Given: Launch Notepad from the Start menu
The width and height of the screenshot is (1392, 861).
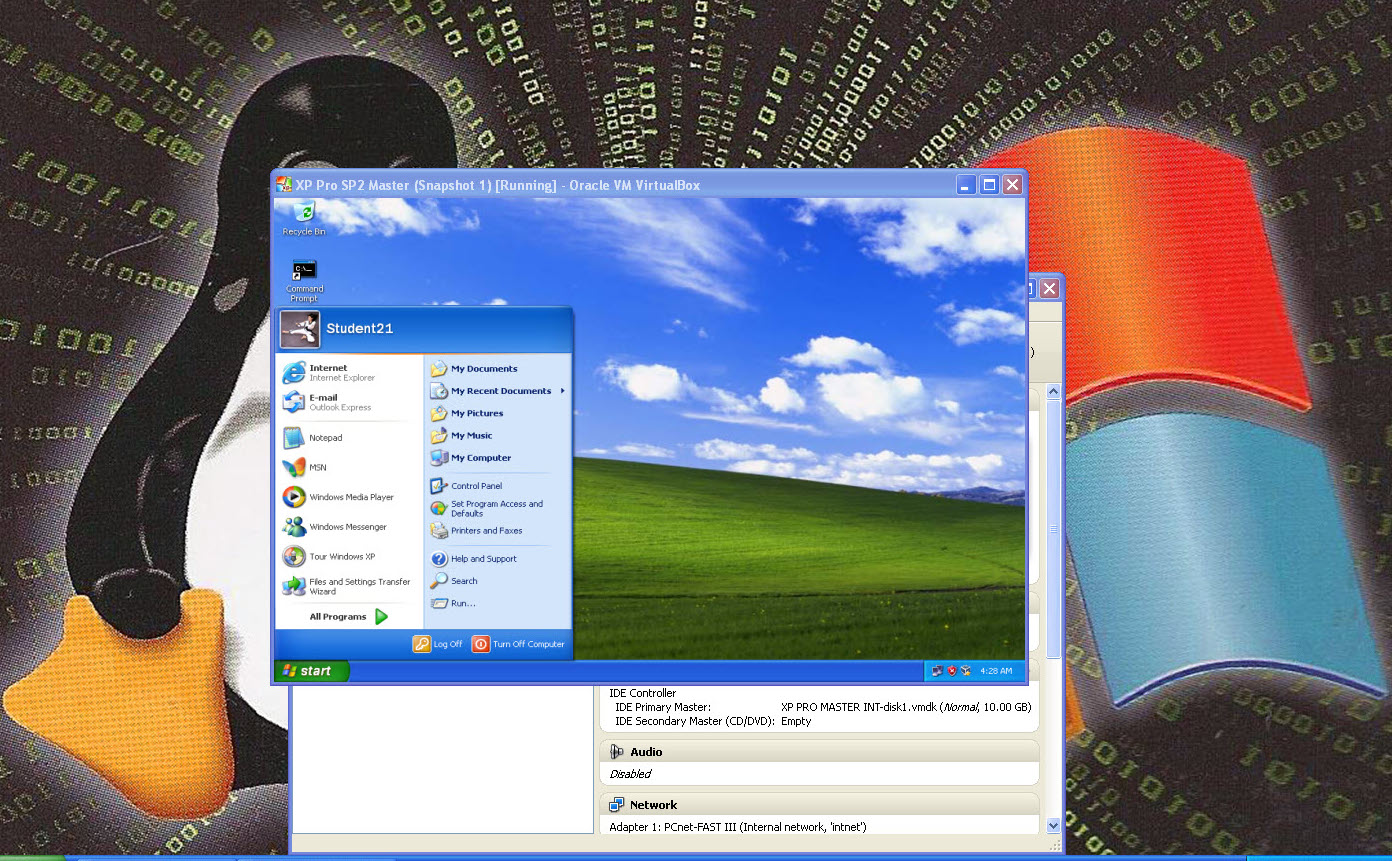Looking at the screenshot, I should (325, 438).
